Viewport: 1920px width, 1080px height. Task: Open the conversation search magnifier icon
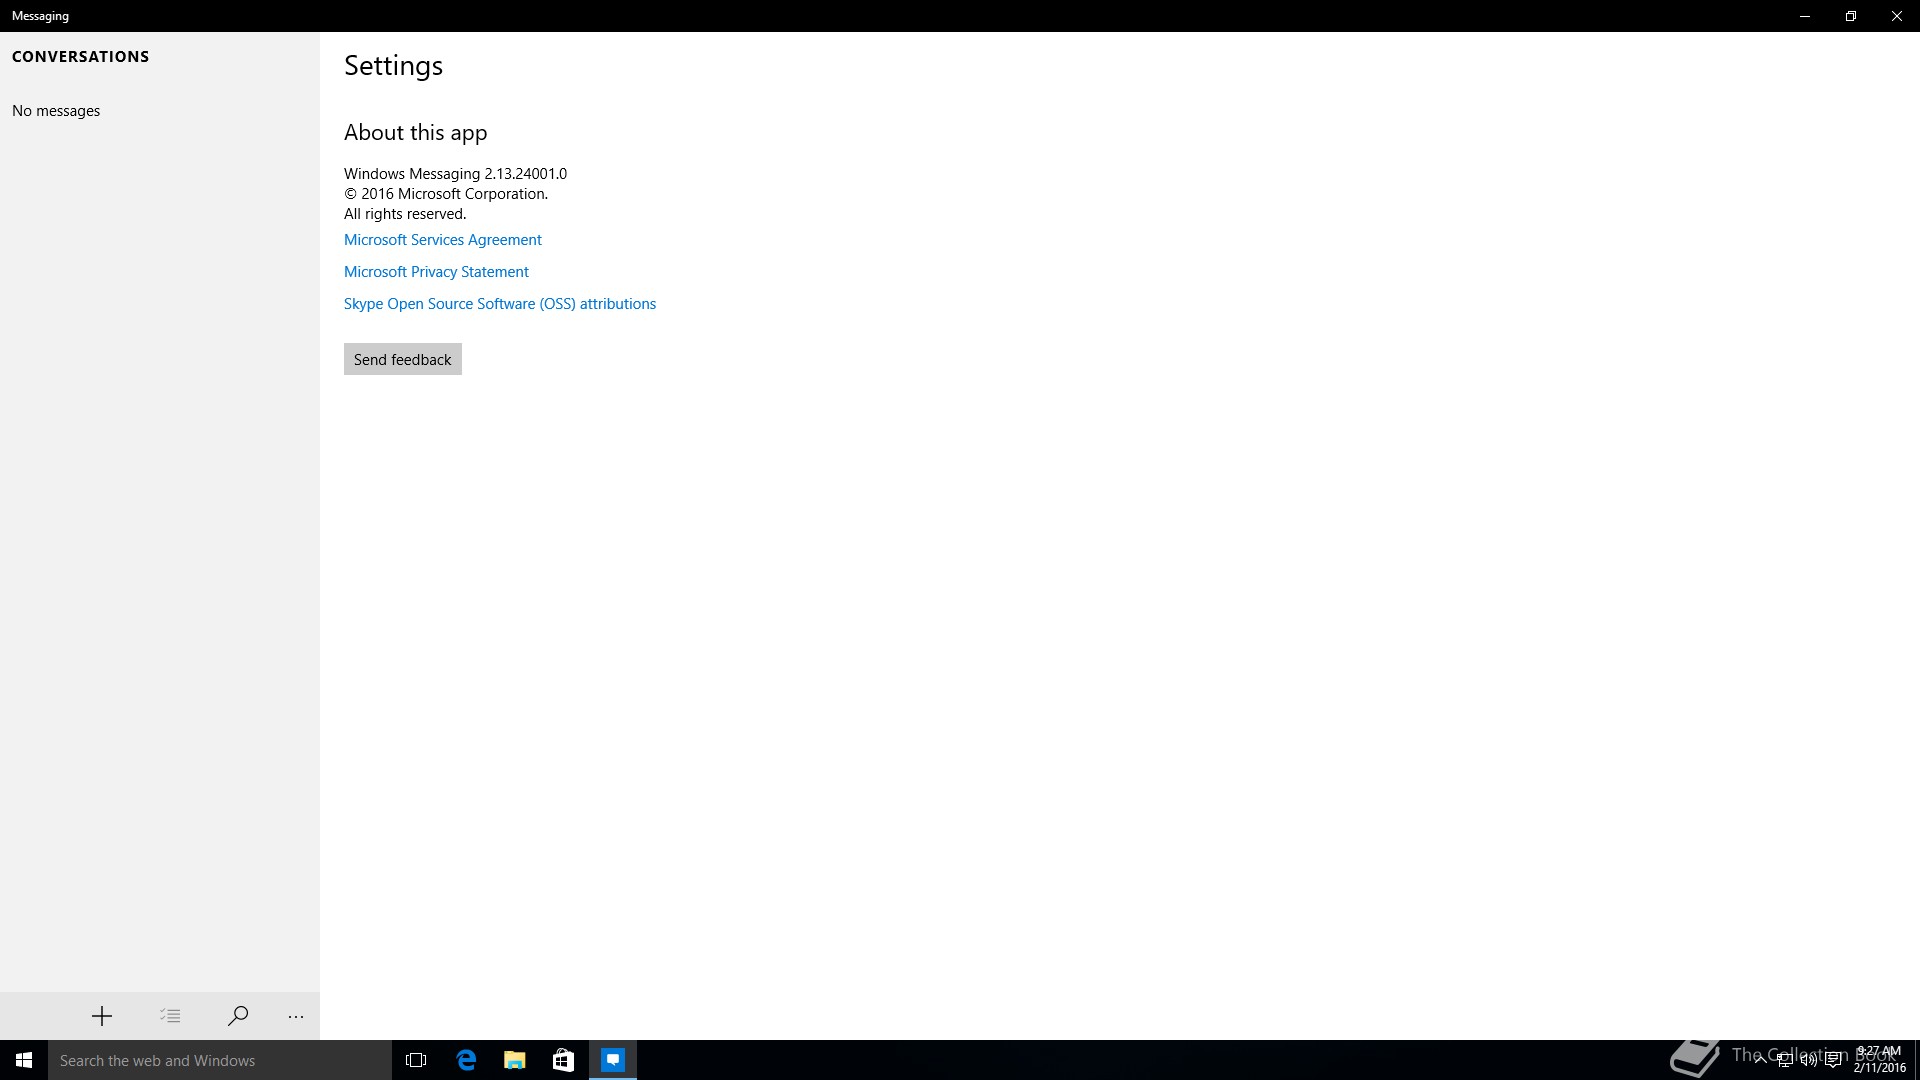point(238,1016)
